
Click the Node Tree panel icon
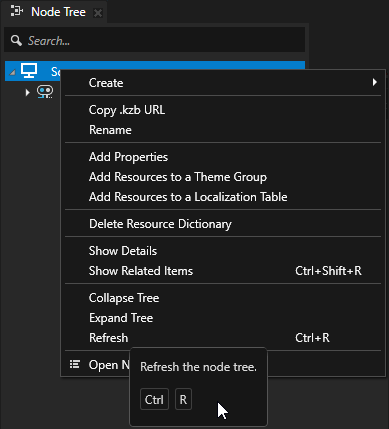[16, 12]
